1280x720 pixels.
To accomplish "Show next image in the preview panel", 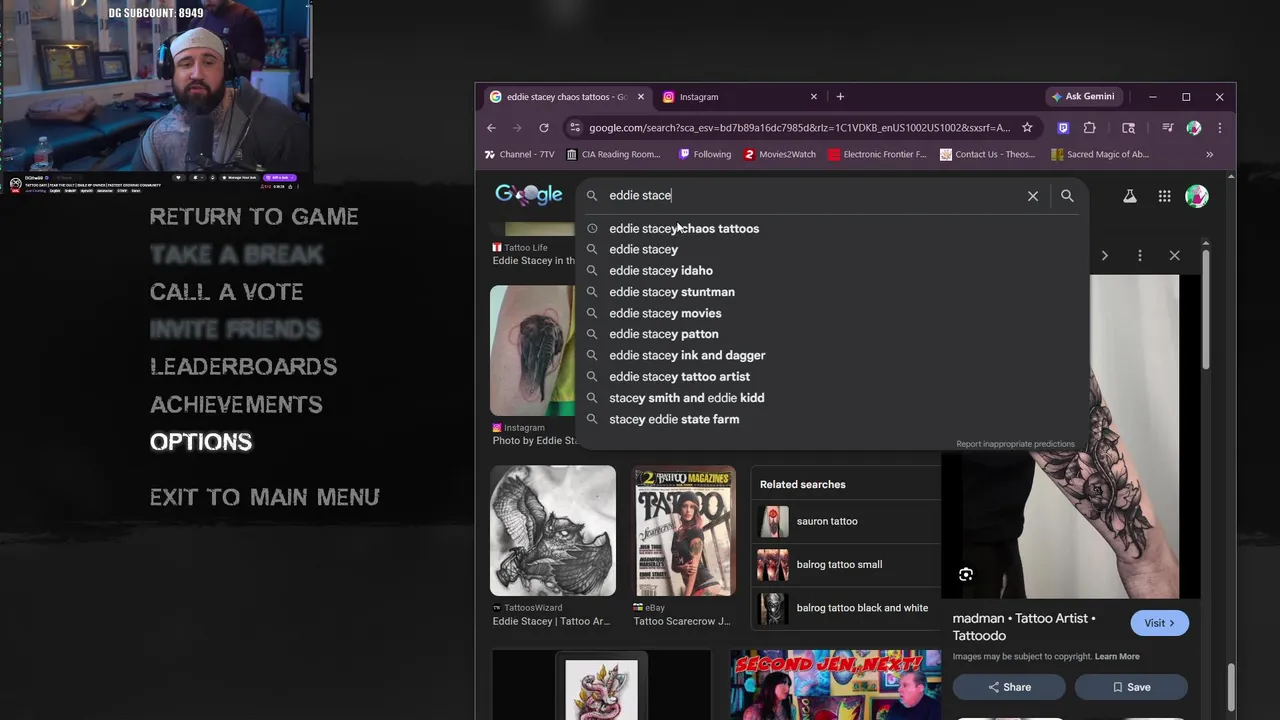I will [x=1105, y=256].
